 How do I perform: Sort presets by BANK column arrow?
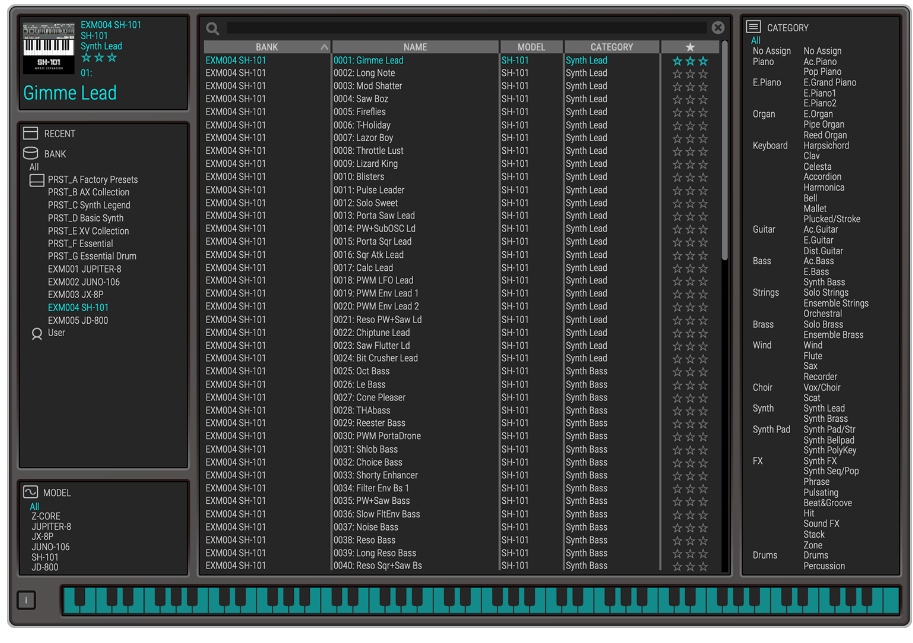pyautogui.click(x=324, y=47)
